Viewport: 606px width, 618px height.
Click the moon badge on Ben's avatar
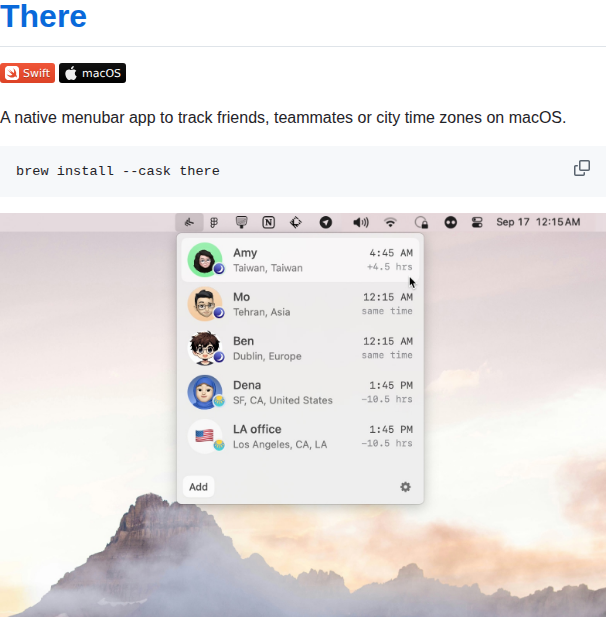219,357
